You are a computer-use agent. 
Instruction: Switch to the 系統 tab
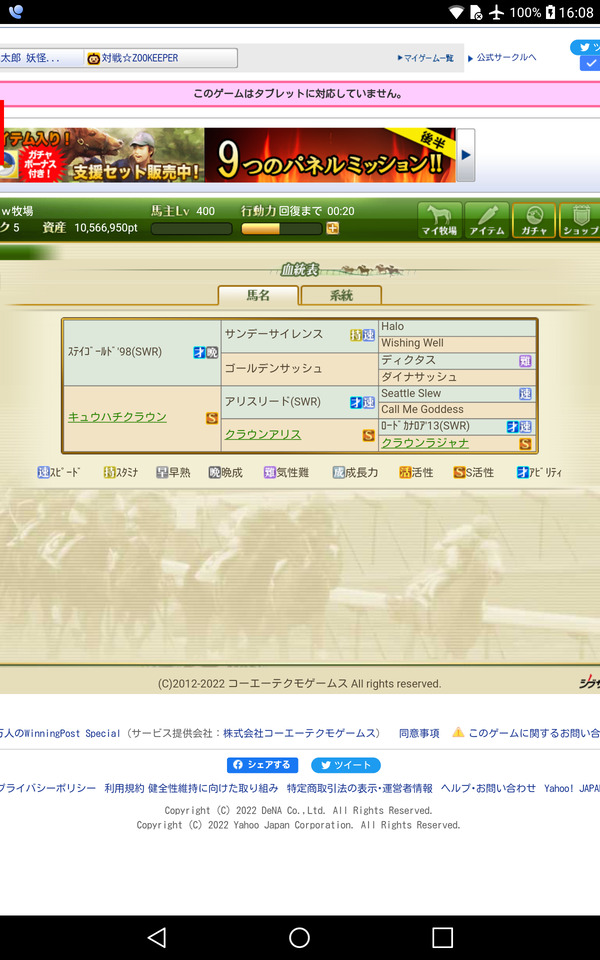pyautogui.click(x=342, y=295)
